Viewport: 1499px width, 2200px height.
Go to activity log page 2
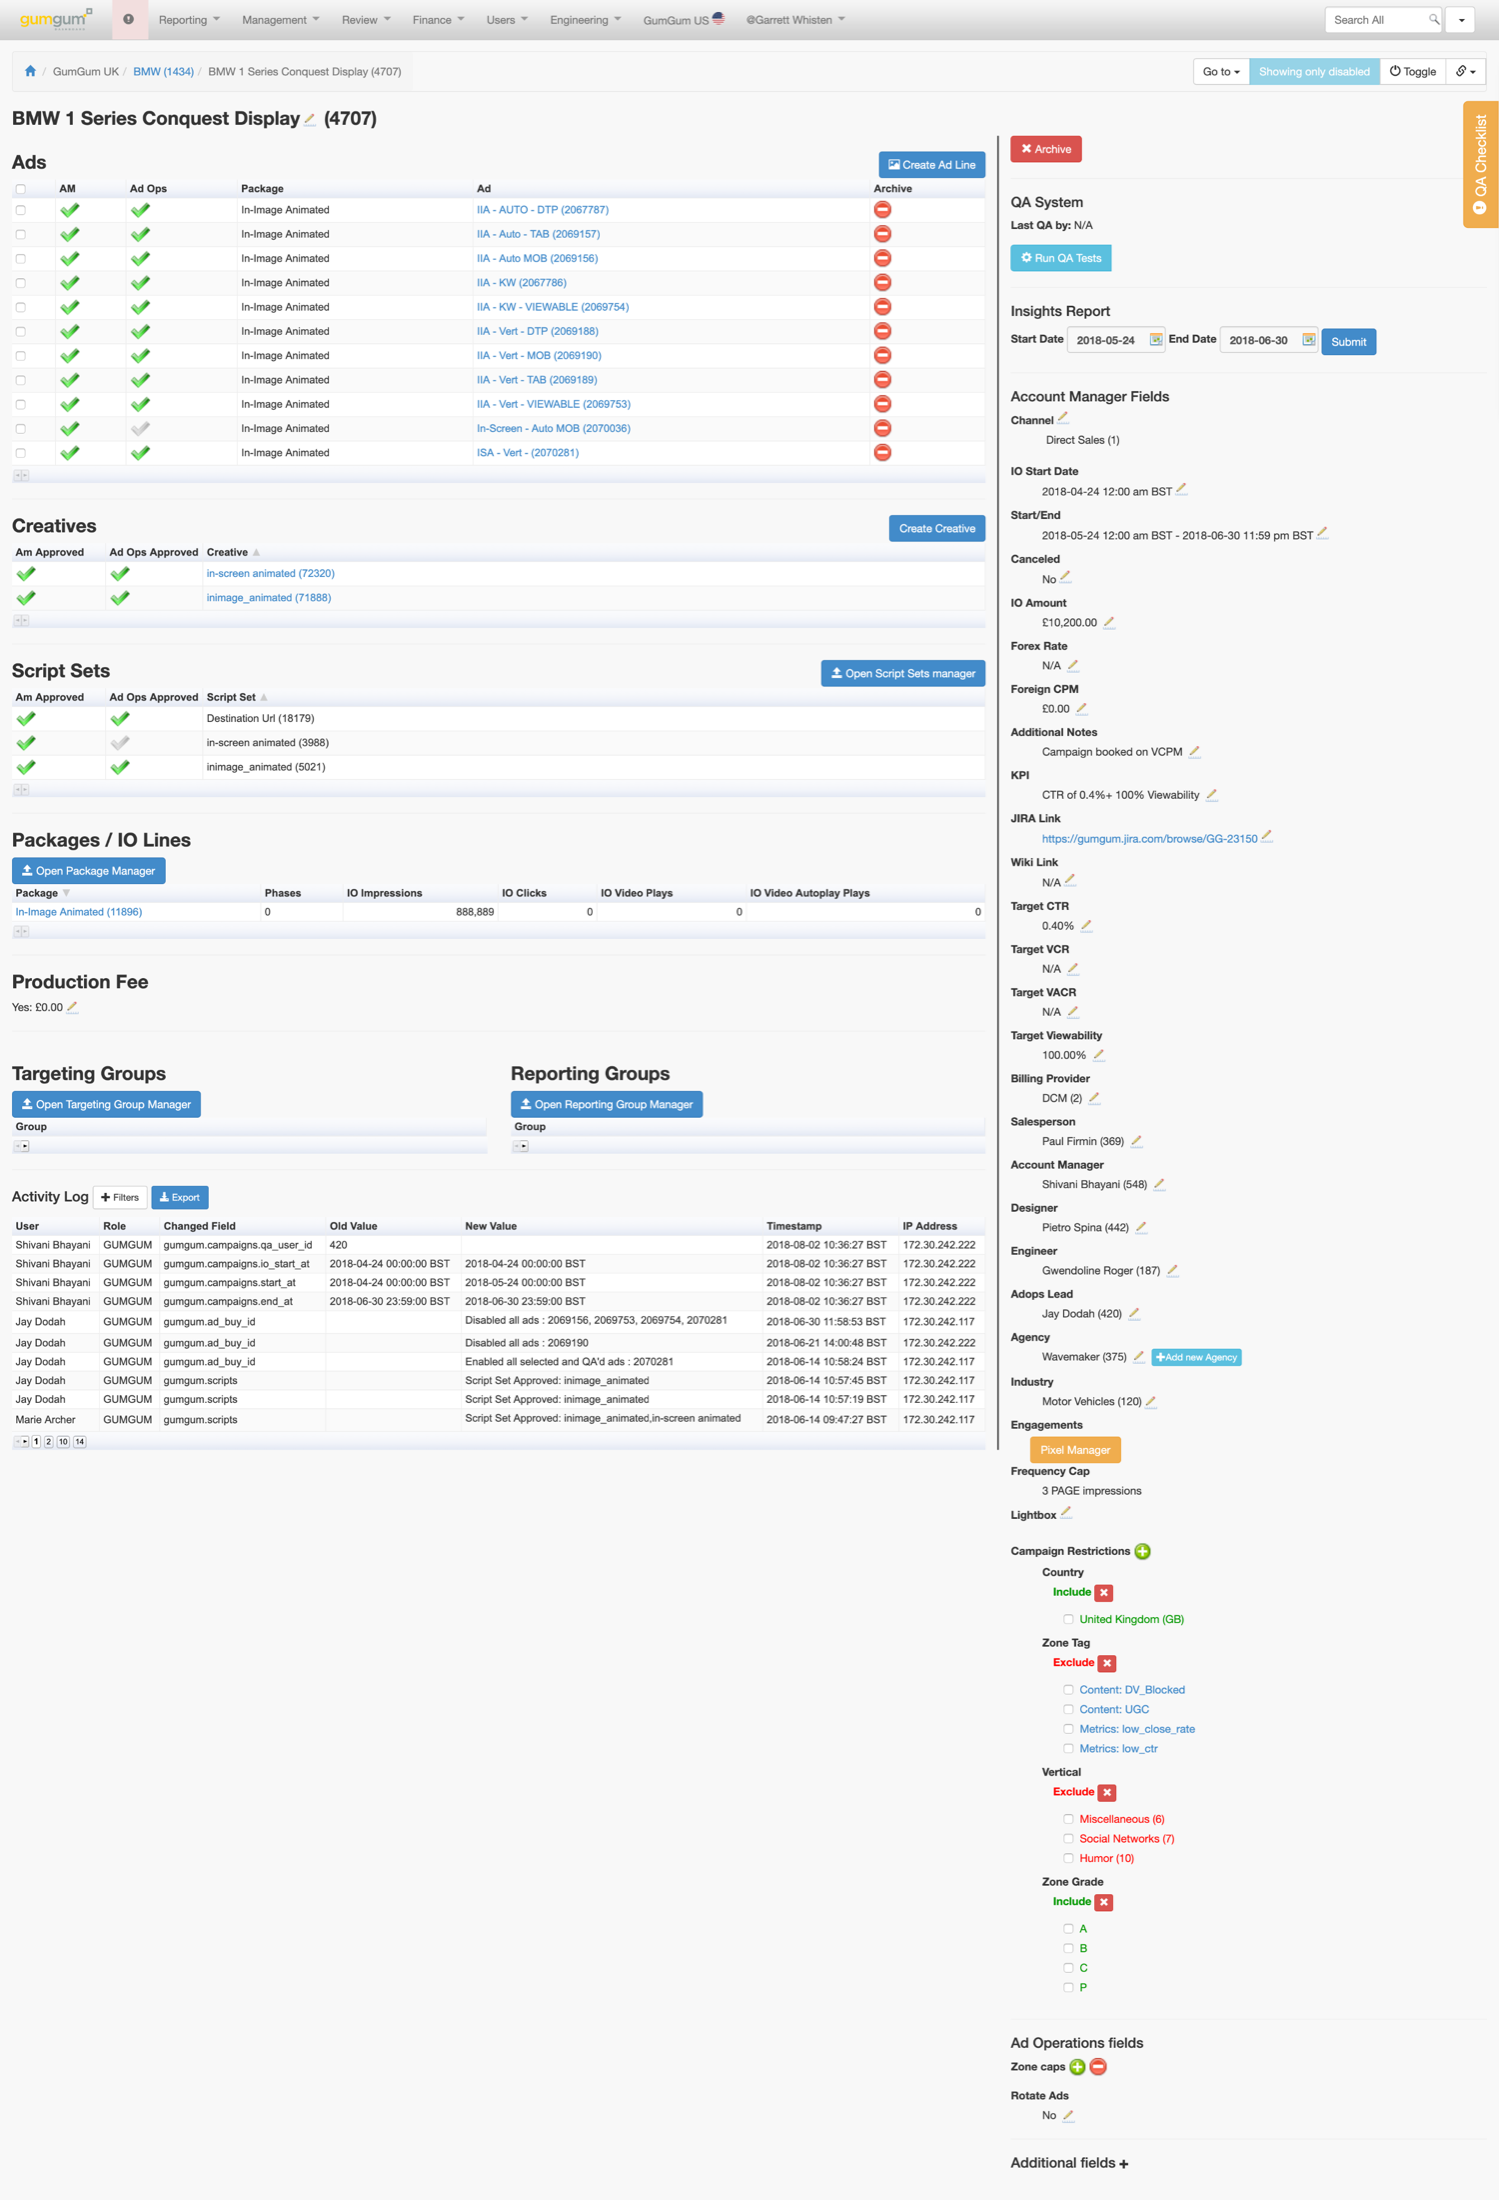coord(48,1442)
